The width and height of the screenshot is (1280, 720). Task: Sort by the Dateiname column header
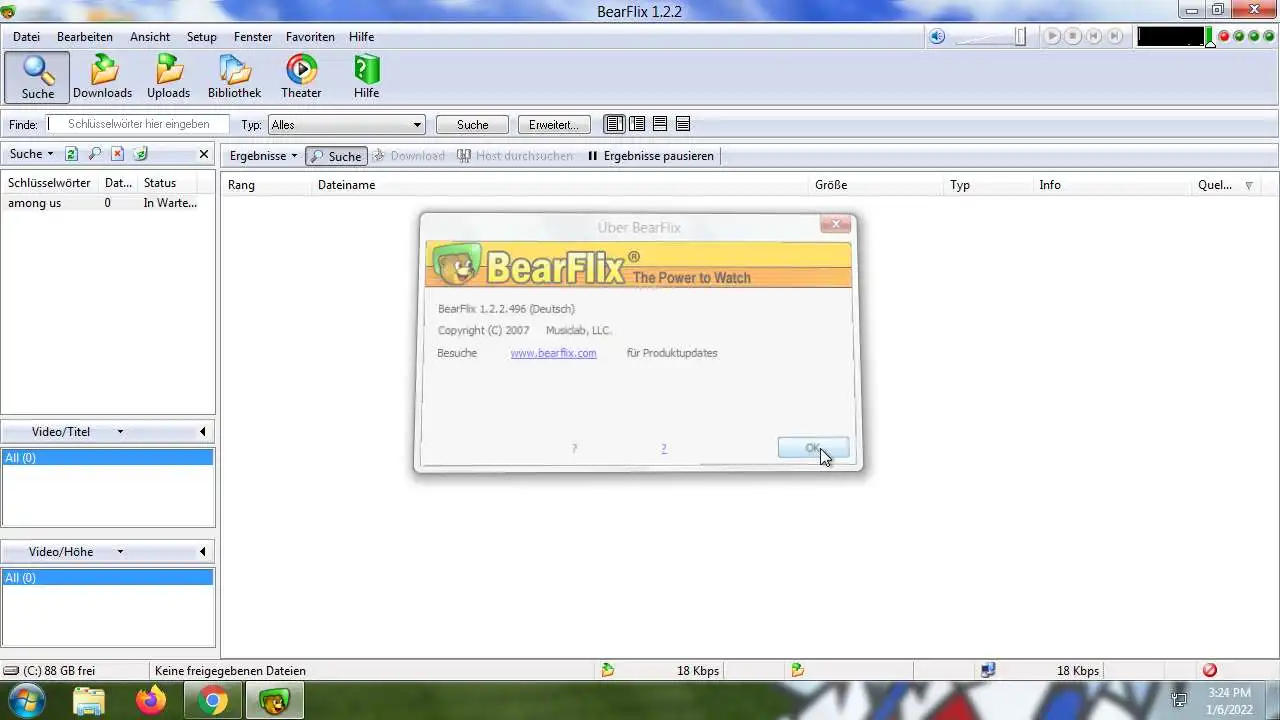point(558,185)
